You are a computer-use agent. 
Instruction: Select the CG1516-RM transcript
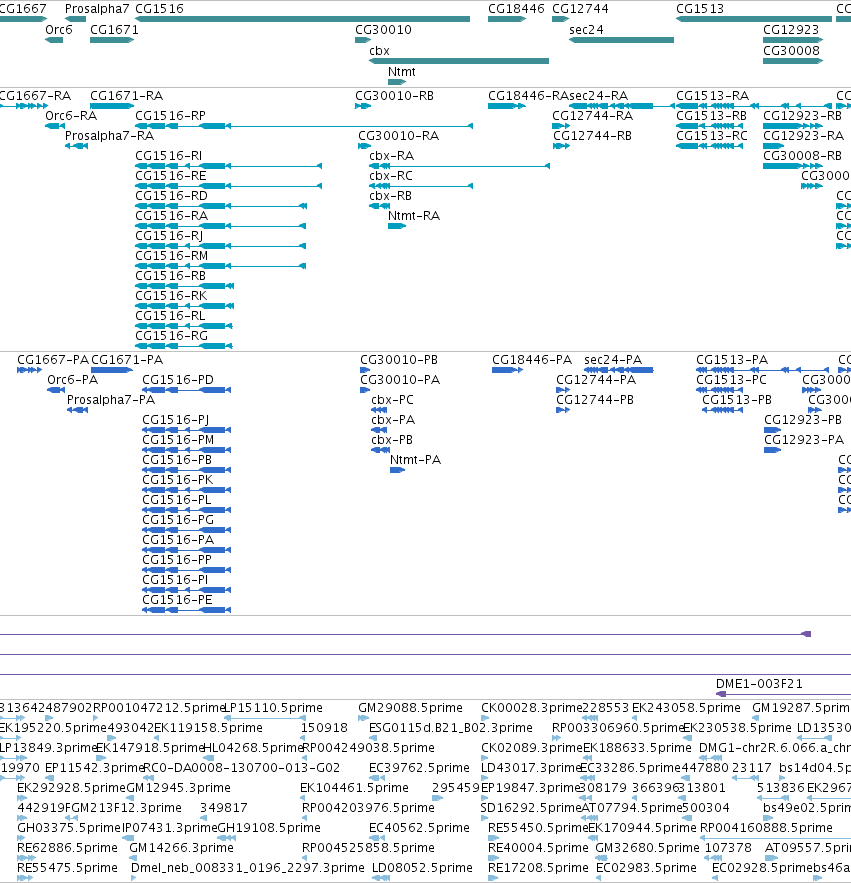(x=221, y=266)
